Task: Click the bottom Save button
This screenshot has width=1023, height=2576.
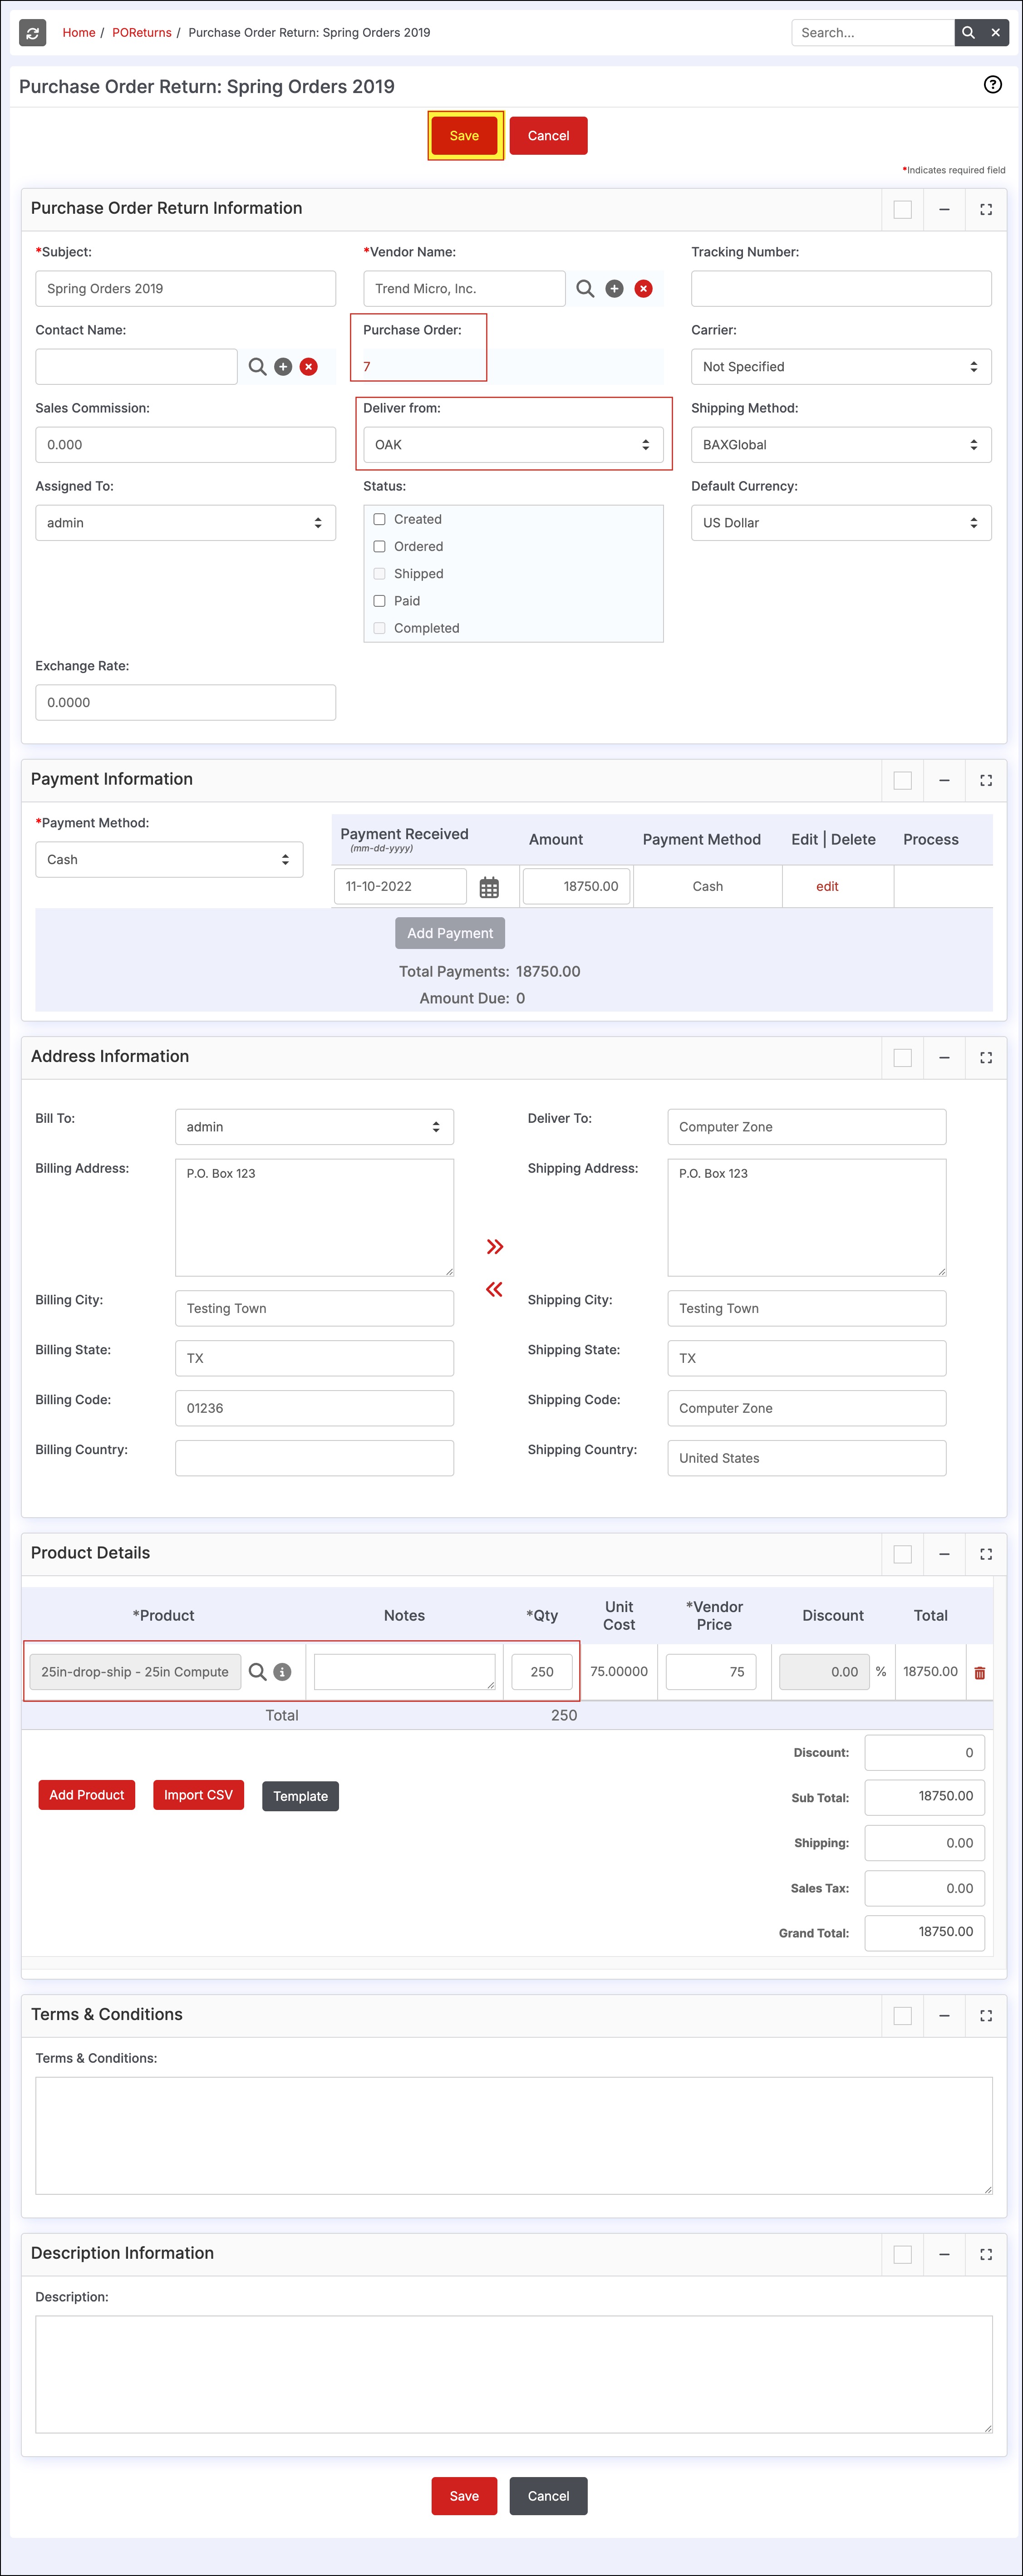Action: pos(464,2496)
